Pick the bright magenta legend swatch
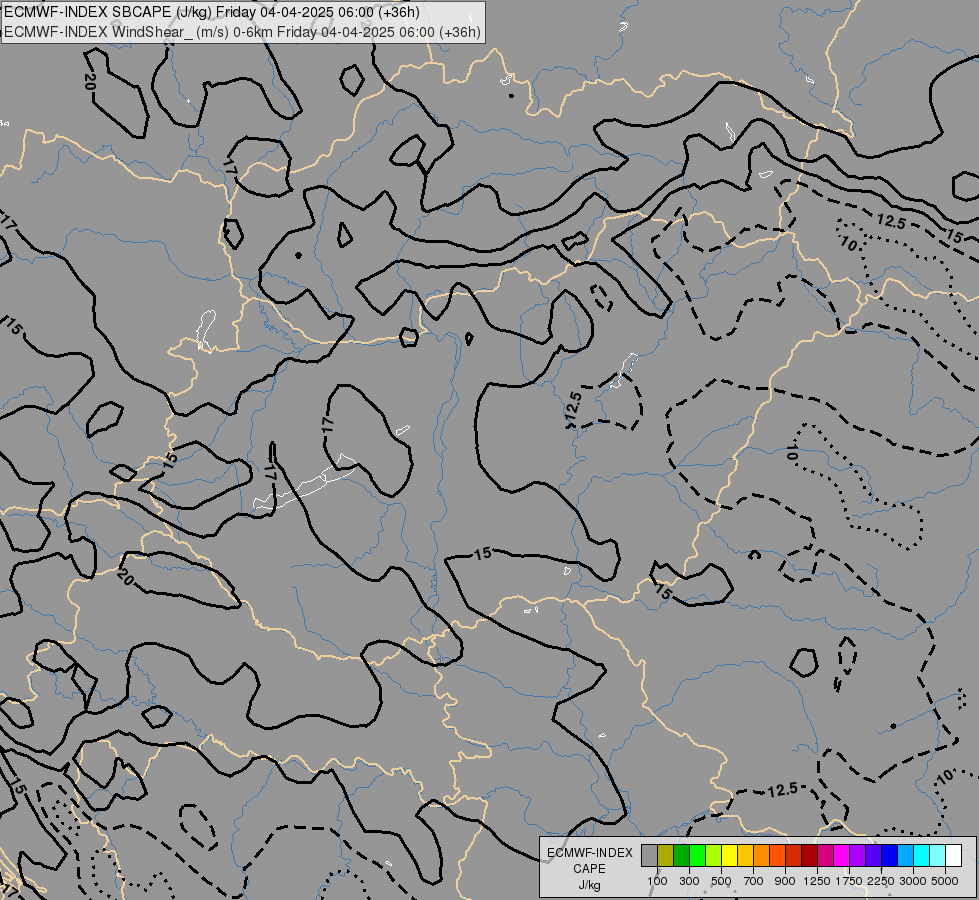The image size is (979, 900). [x=842, y=856]
